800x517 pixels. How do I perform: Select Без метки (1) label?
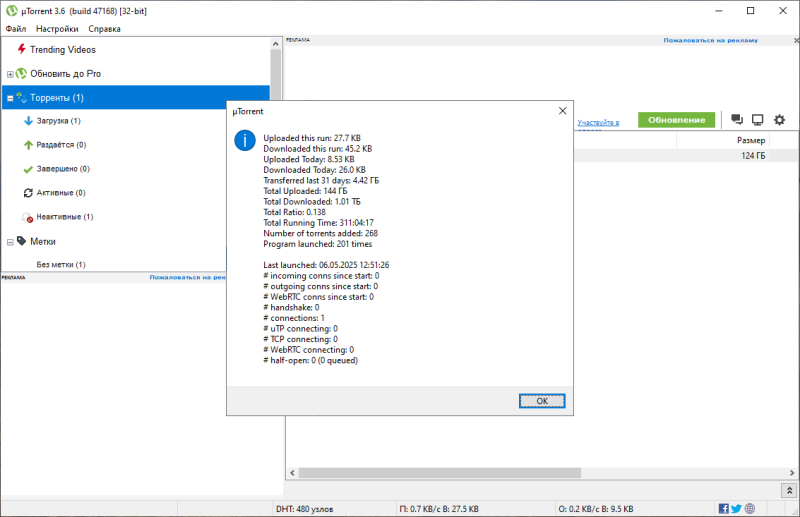click(x=61, y=264)
